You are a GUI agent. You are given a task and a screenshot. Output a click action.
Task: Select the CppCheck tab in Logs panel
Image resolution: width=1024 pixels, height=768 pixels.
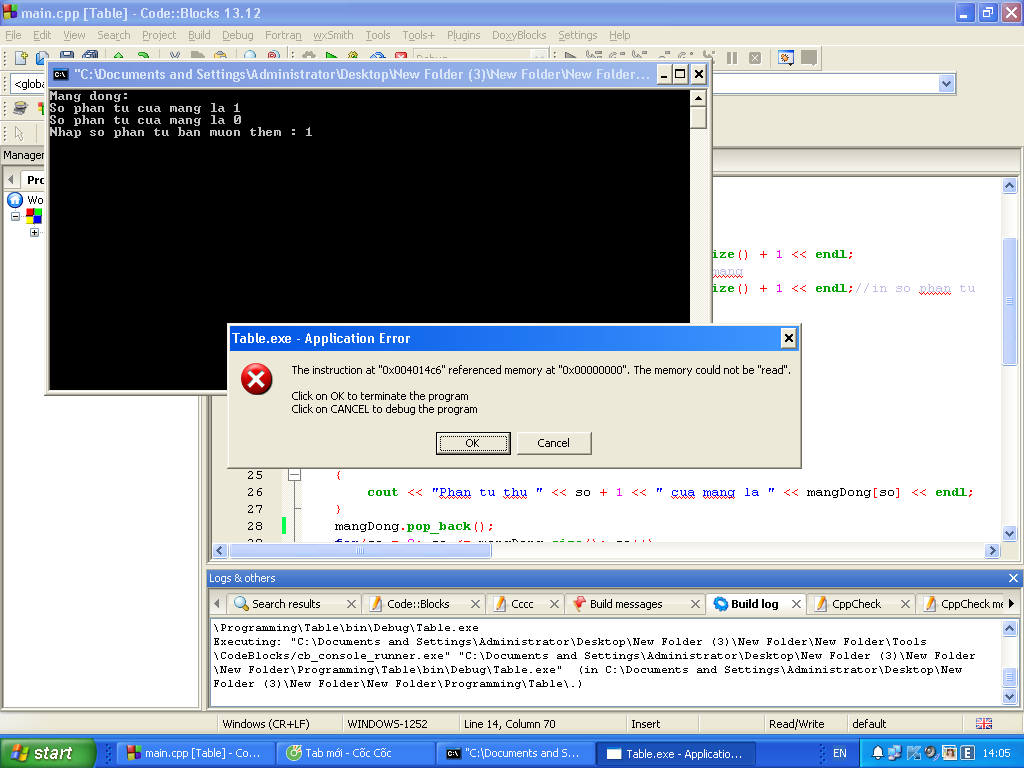[856, 604]
